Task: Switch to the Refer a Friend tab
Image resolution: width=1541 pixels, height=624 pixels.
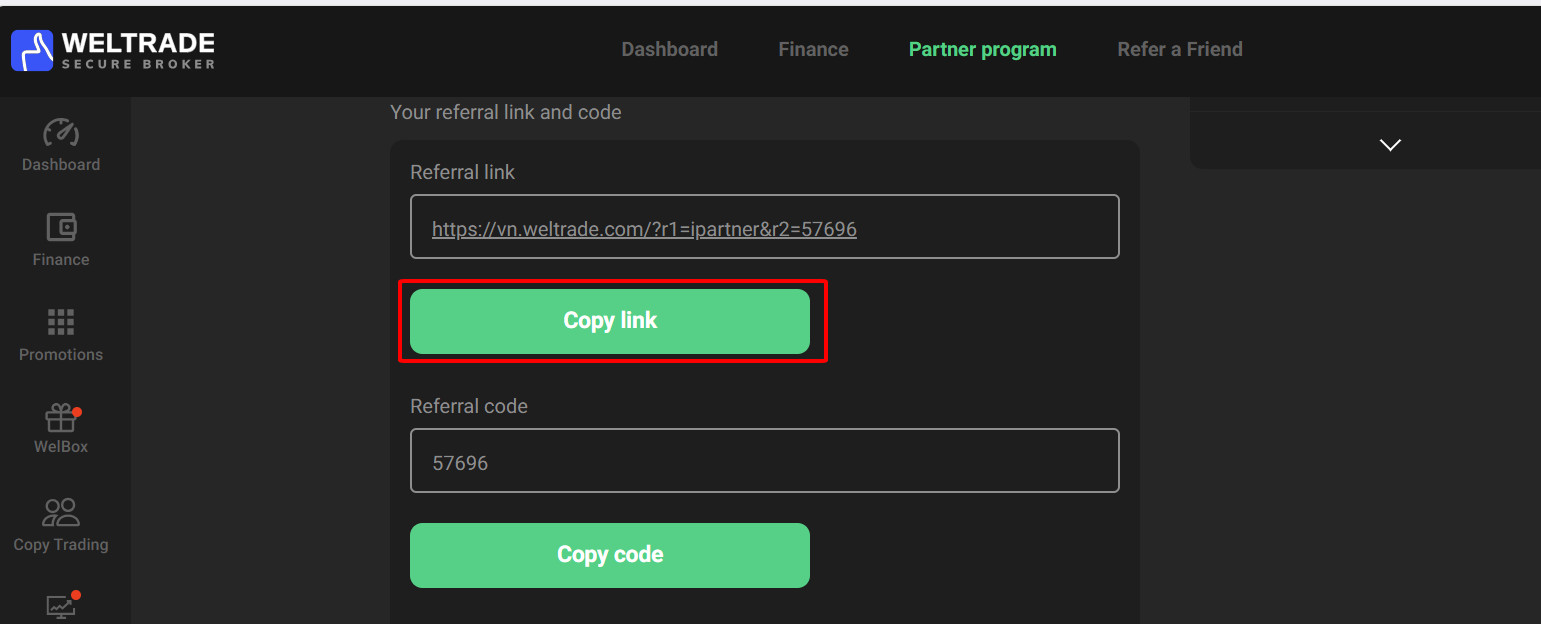Action: (x=1179, y=49)
